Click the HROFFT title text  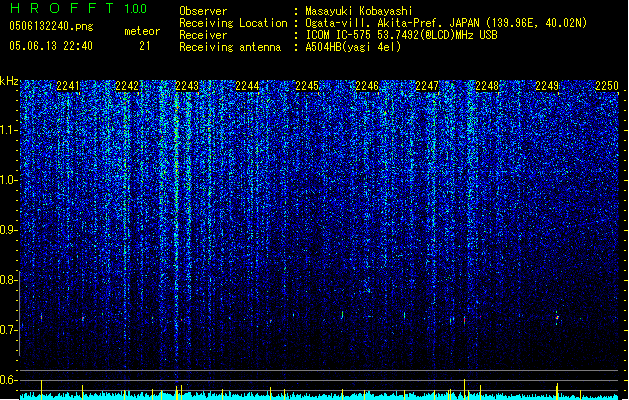tap(62, 8)
